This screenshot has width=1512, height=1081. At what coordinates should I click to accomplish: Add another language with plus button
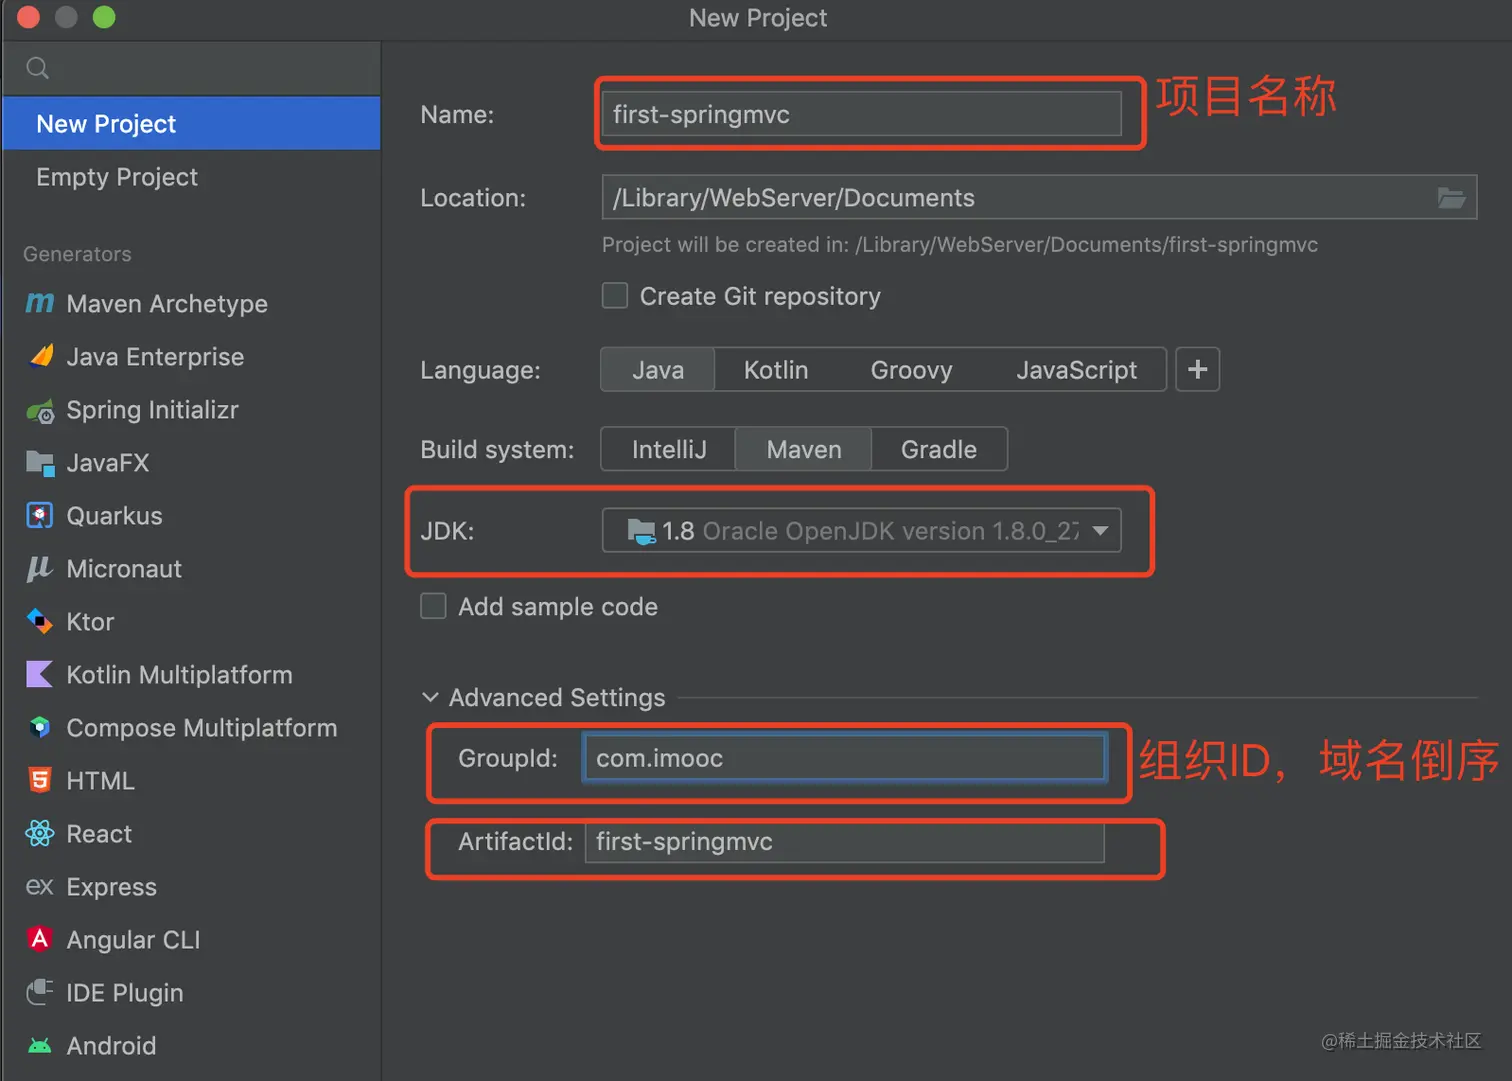[1197, 370]
